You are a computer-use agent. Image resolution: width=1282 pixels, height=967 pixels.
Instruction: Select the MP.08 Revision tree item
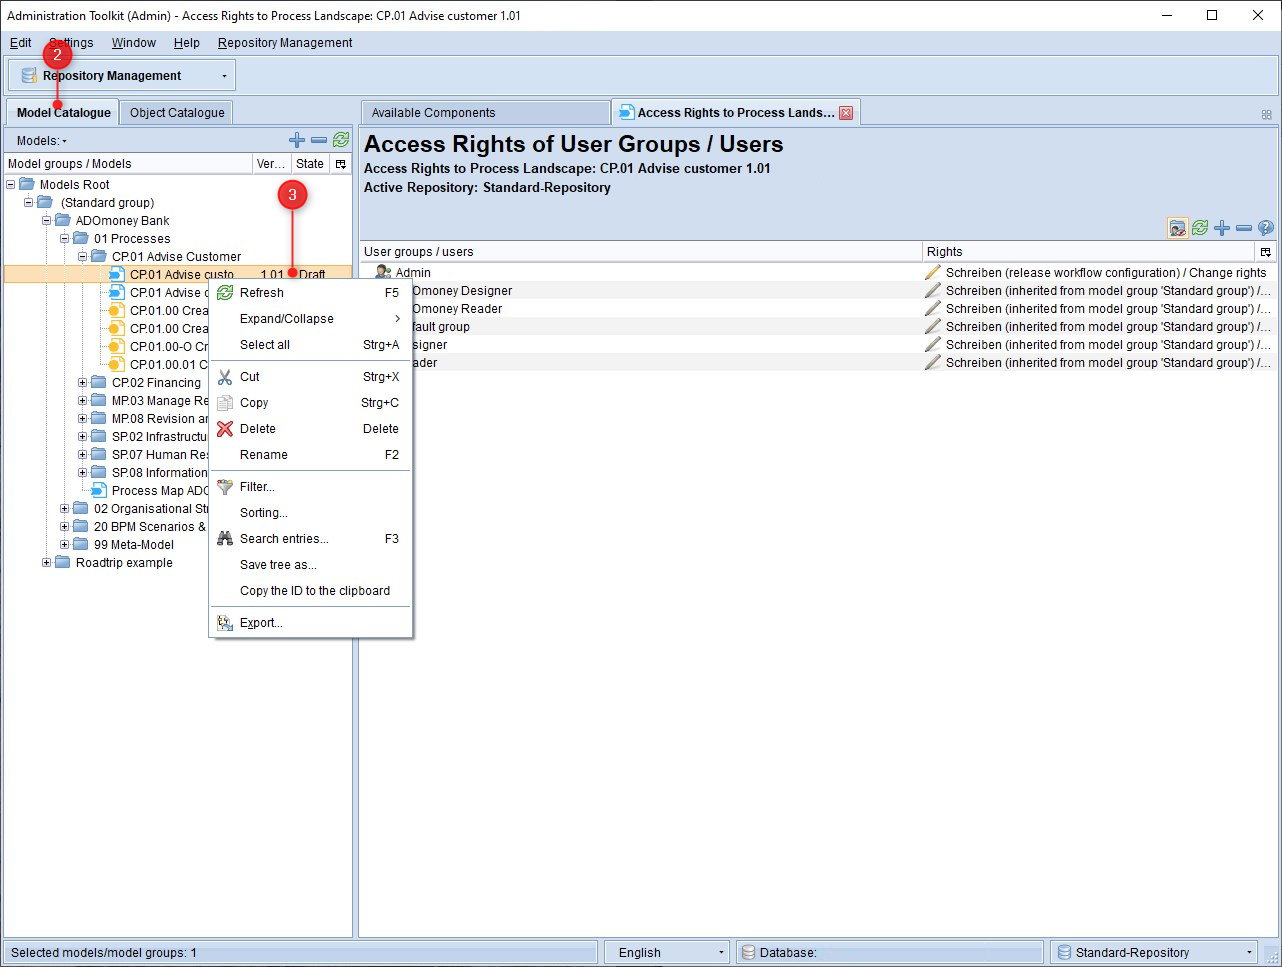coord(160,419)
